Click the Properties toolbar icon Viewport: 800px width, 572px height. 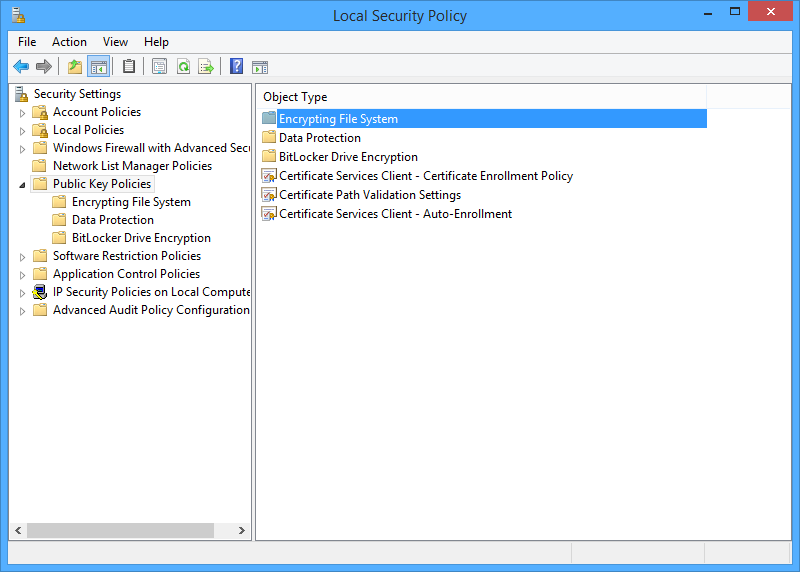(x=159, y=67)
